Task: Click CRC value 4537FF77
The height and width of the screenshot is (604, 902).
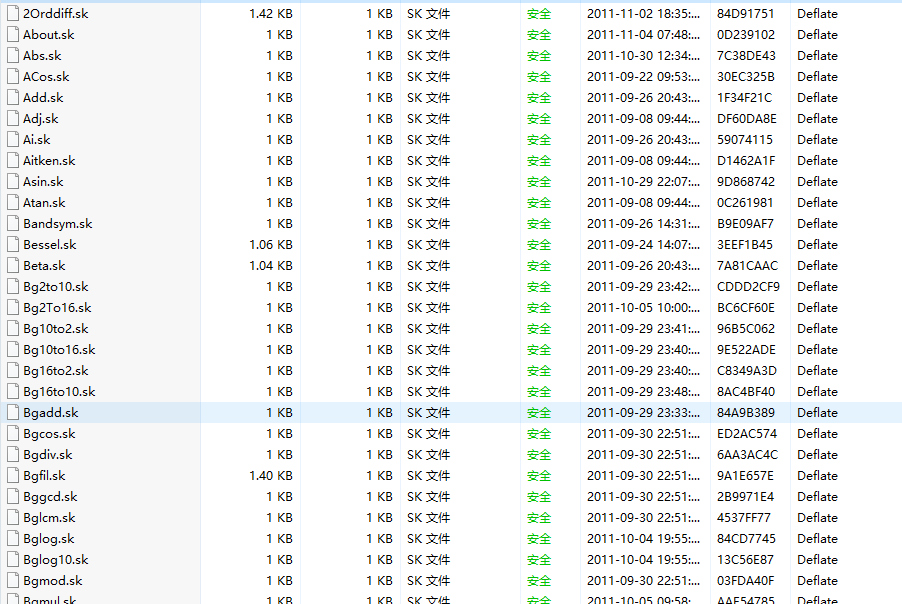Action: 744,517
